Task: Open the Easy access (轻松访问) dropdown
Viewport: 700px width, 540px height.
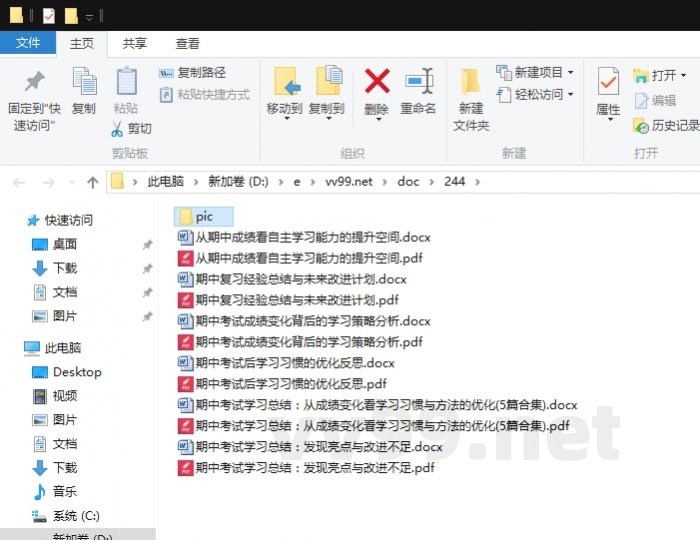Action: coord(535,95)
